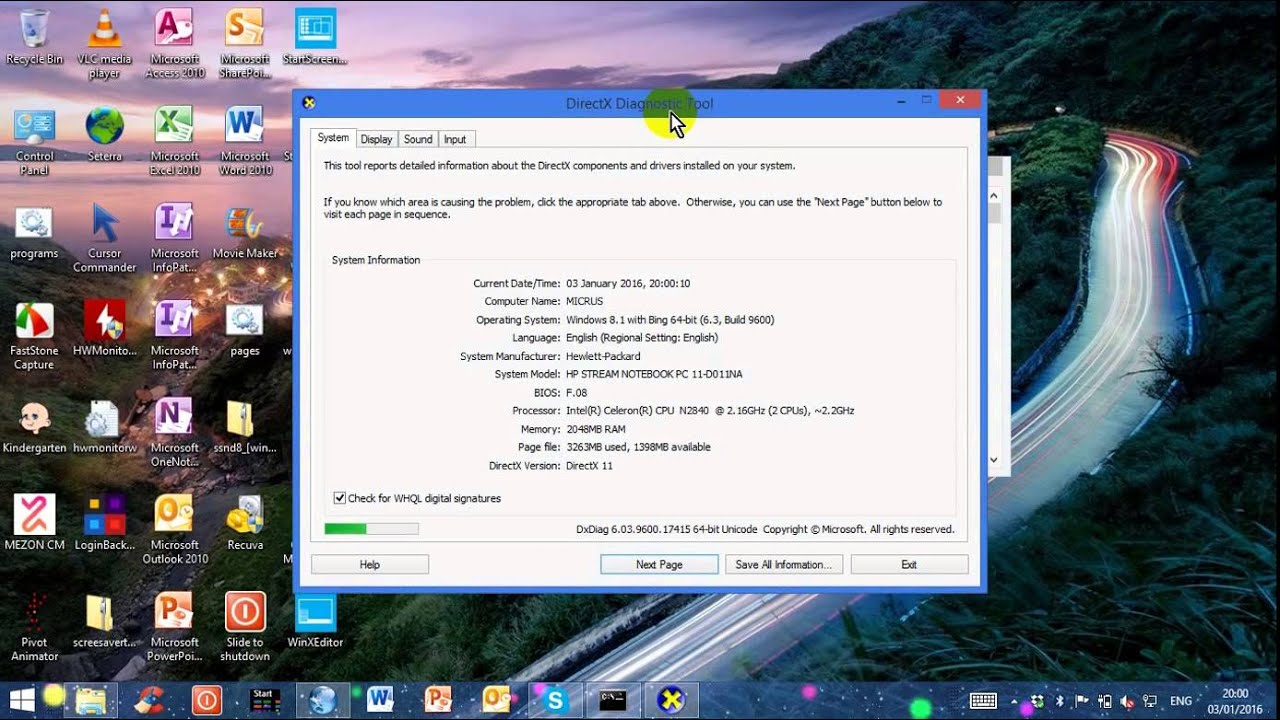1280x720 pixels.
Task: Open LoginBack desktop icon
Action: click(104, 523)
